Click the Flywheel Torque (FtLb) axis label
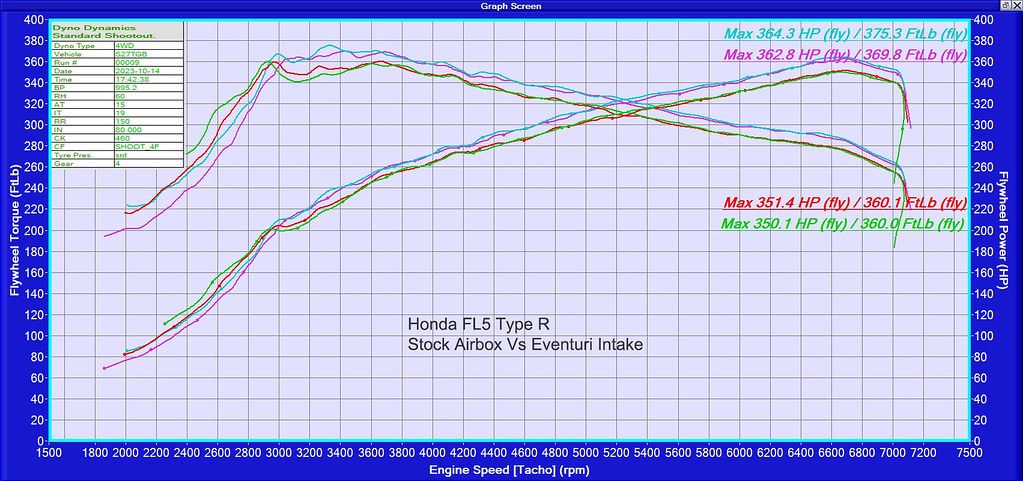This screenshot has width=1023, height=481. 14,230
